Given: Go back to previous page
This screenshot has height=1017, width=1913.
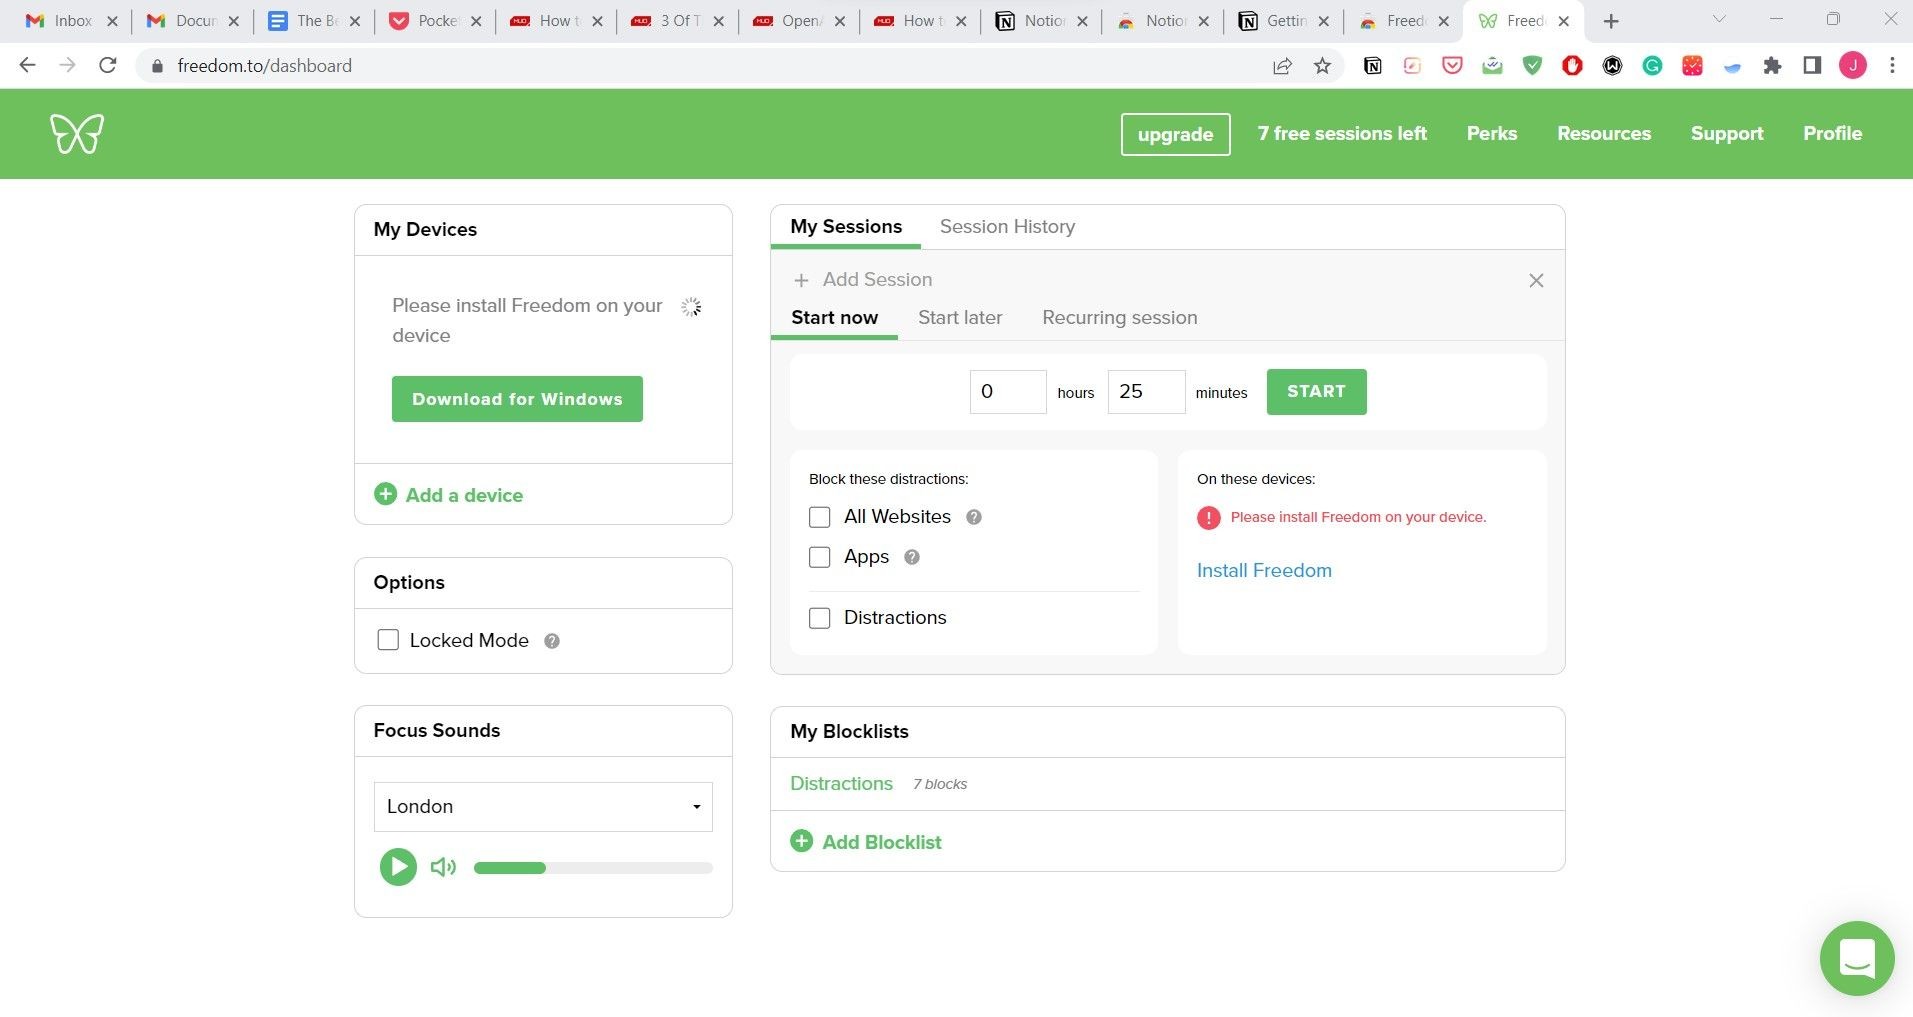Looking at the screenshot, I should point(28,66).
